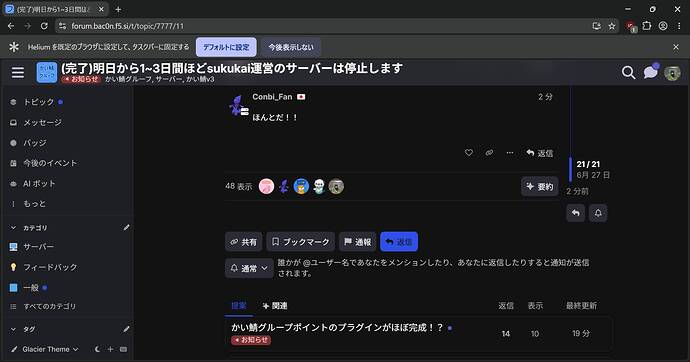The height and width of the screenshot is (362, 690).
Task: Click the 要約 summarize button
Action: tap(540, 187)
